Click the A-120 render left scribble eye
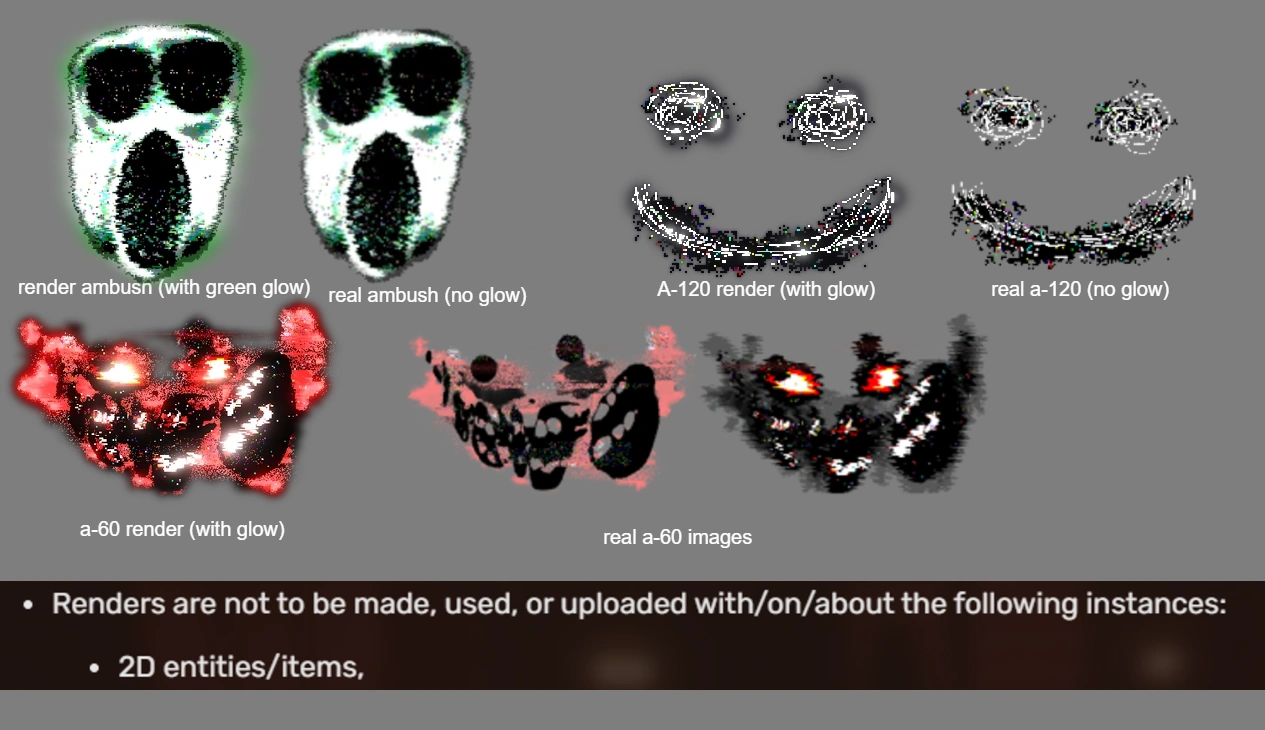This screenshot has width=1265, height=730. pyautogui.click(x=685, y=112)
